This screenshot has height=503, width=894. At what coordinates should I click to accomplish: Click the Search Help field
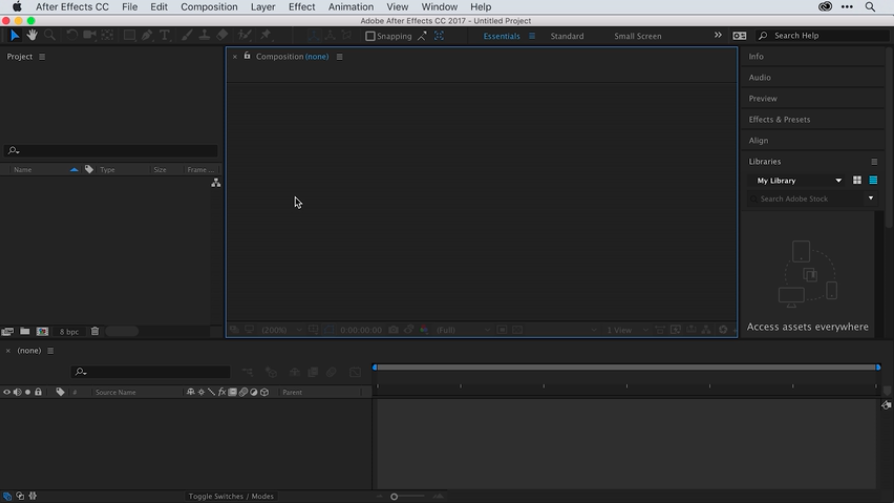[823, 35]
